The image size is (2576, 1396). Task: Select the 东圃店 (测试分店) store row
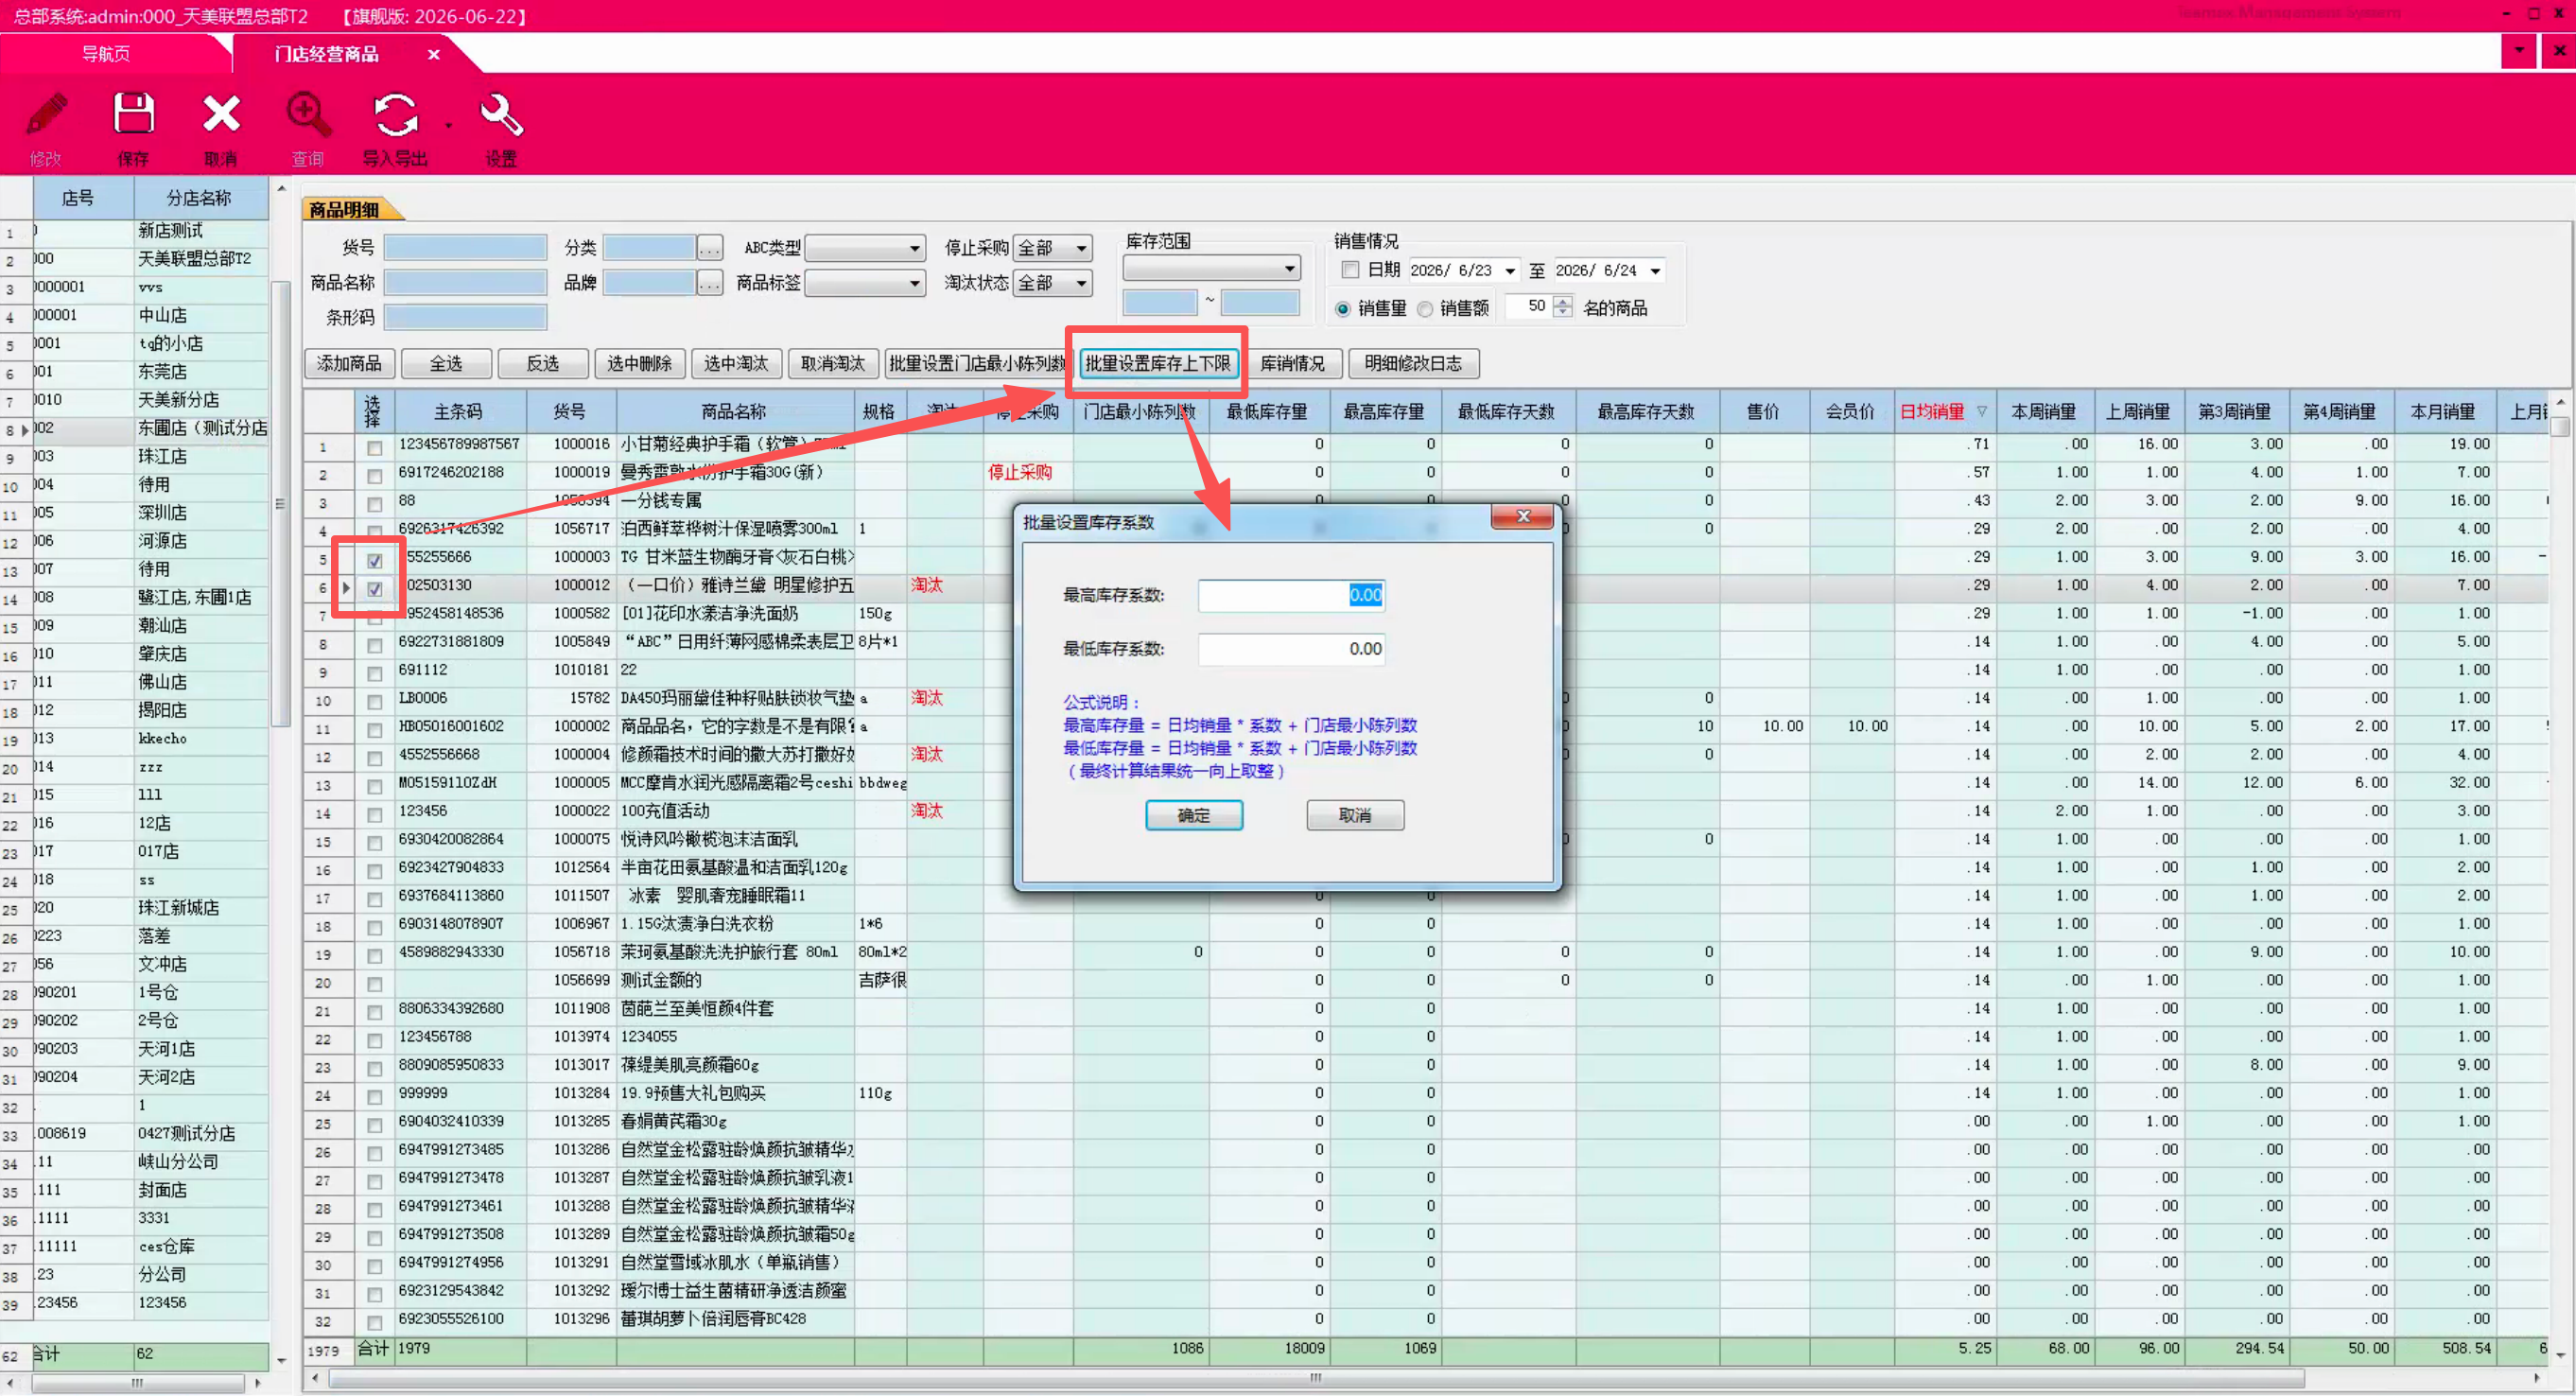pos(135,429)
